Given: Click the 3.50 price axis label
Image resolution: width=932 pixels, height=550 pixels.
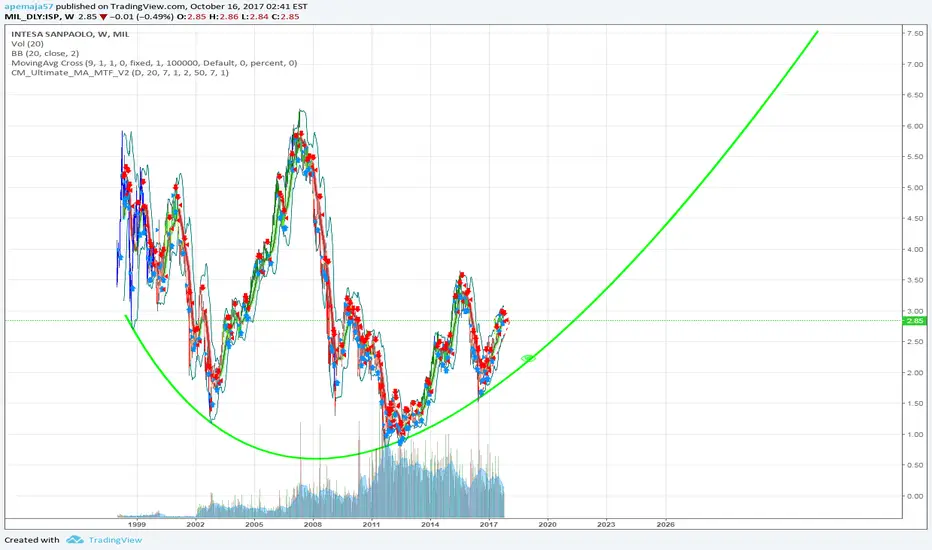Looking at the screenshot, I should click(914, 280).
